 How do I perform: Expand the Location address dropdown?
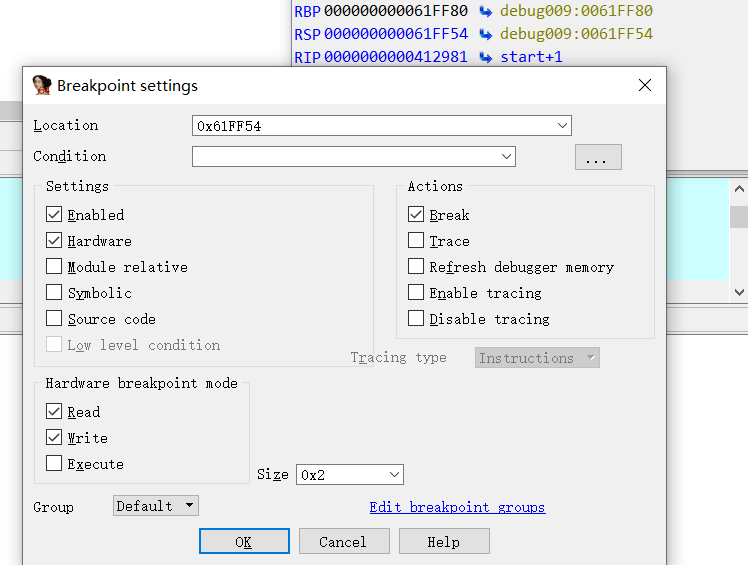coord(562,126)
